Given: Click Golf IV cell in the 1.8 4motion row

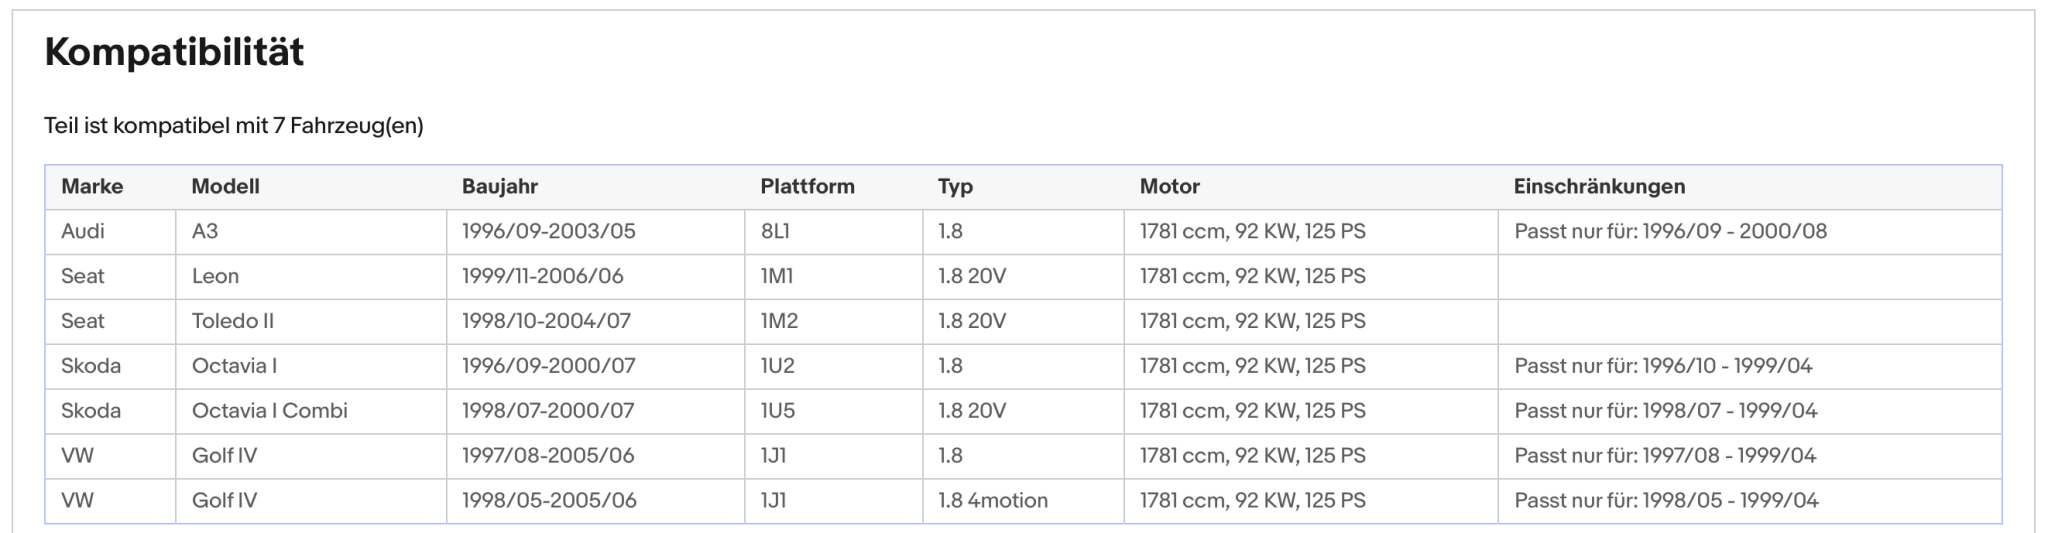Looking at the screenshot, I should pos(311,501).
